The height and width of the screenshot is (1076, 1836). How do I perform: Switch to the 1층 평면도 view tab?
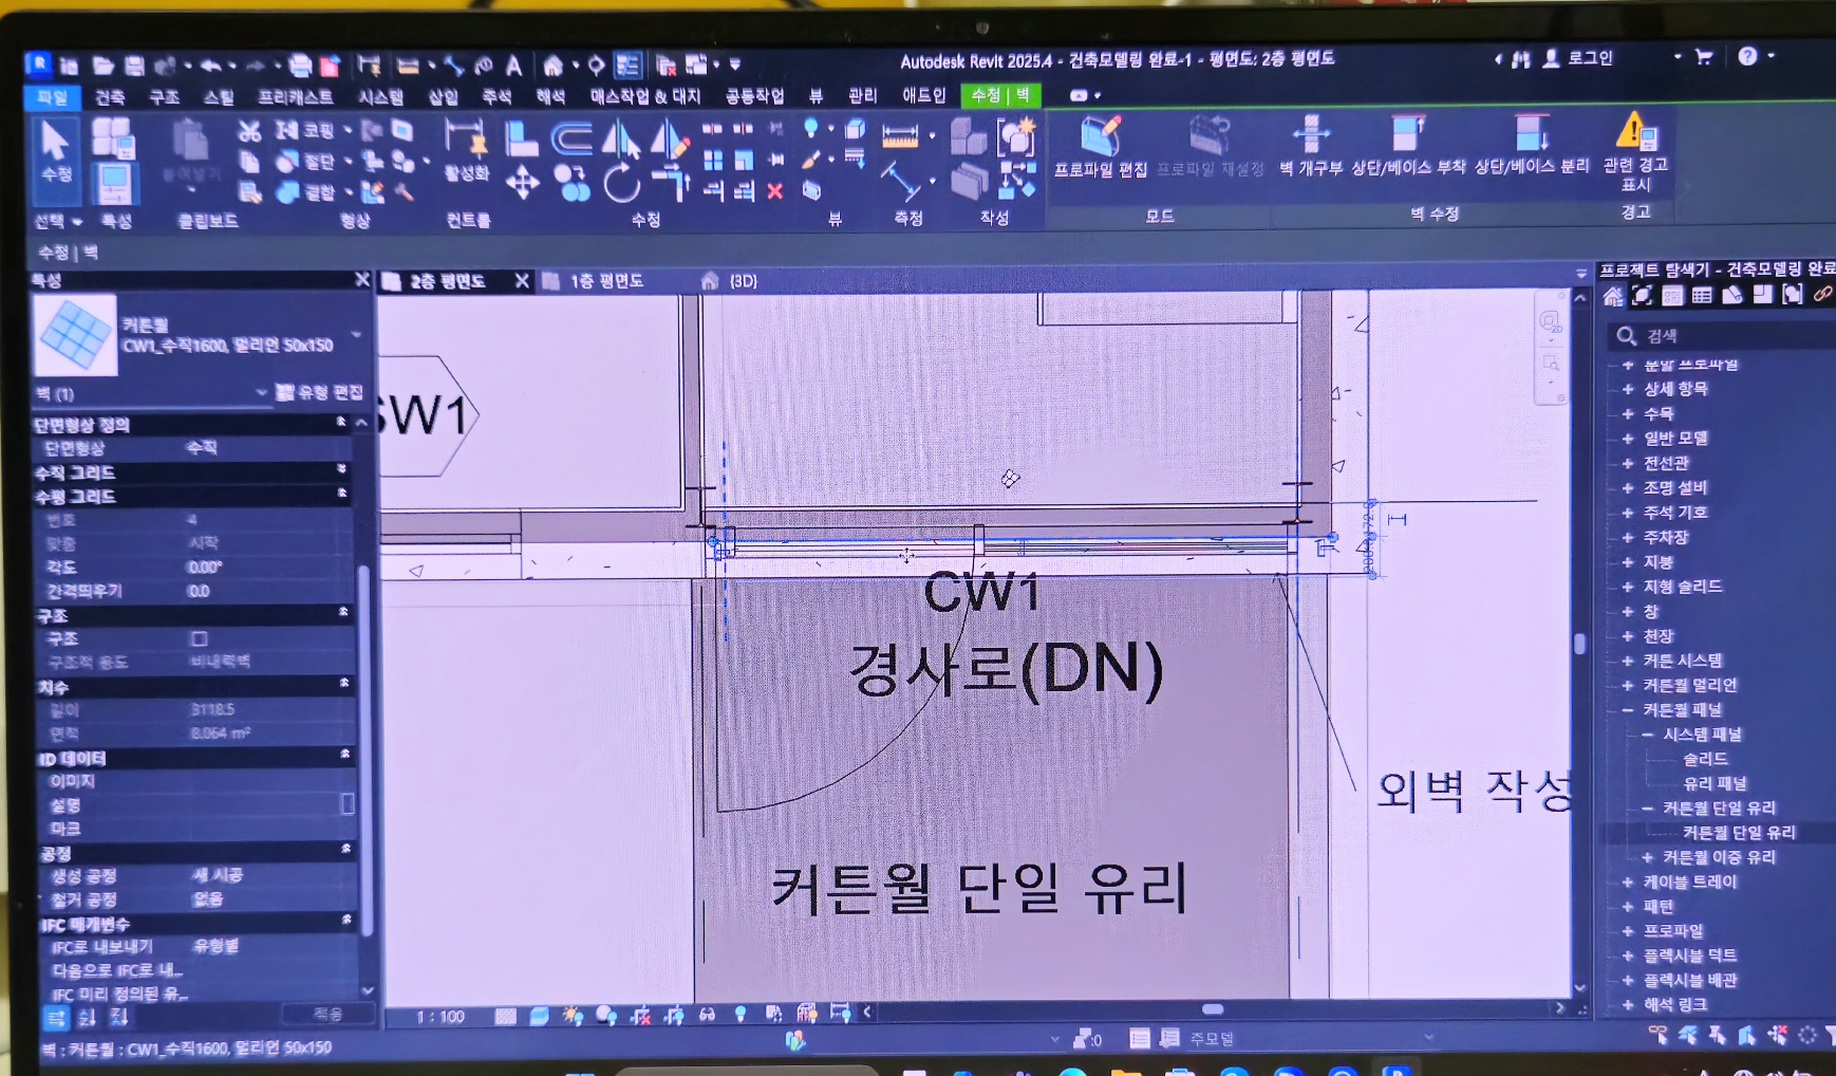[x=606, y=282]
